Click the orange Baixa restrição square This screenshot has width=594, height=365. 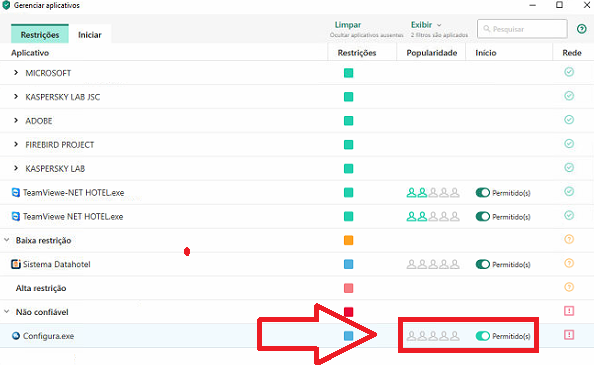[349, 240]
